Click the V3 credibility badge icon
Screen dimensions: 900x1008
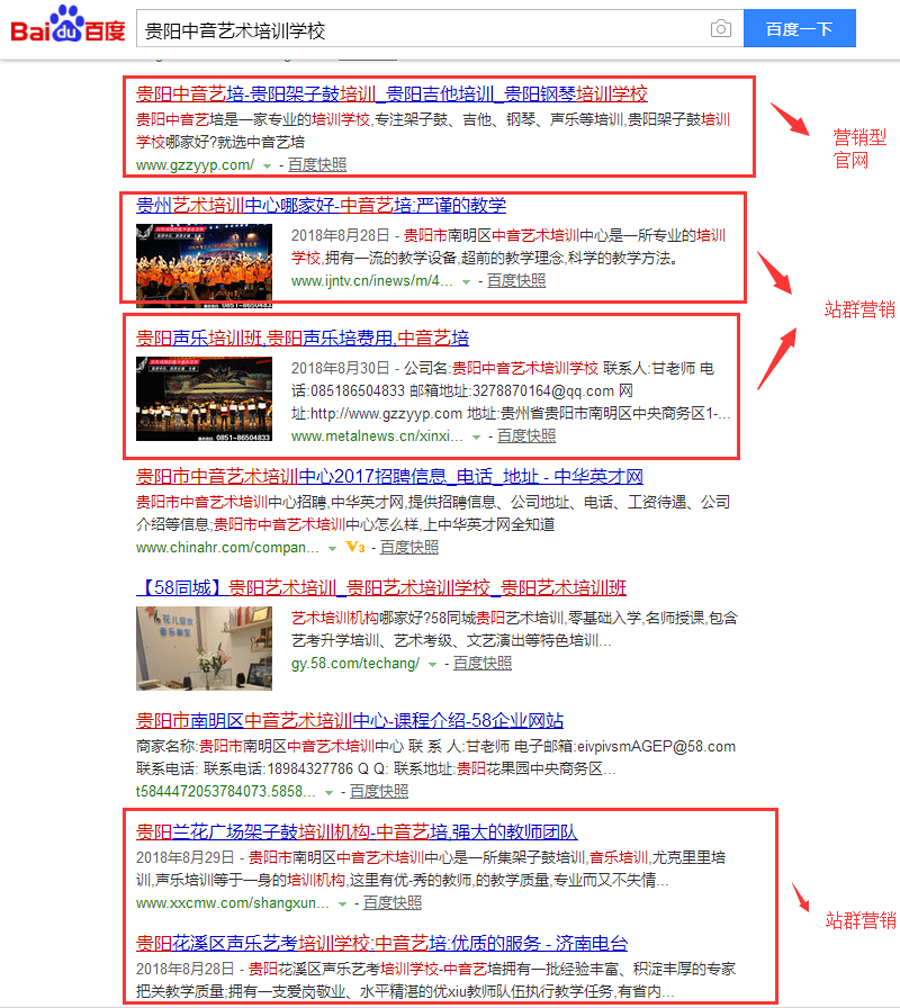click(x=356, y=547)
